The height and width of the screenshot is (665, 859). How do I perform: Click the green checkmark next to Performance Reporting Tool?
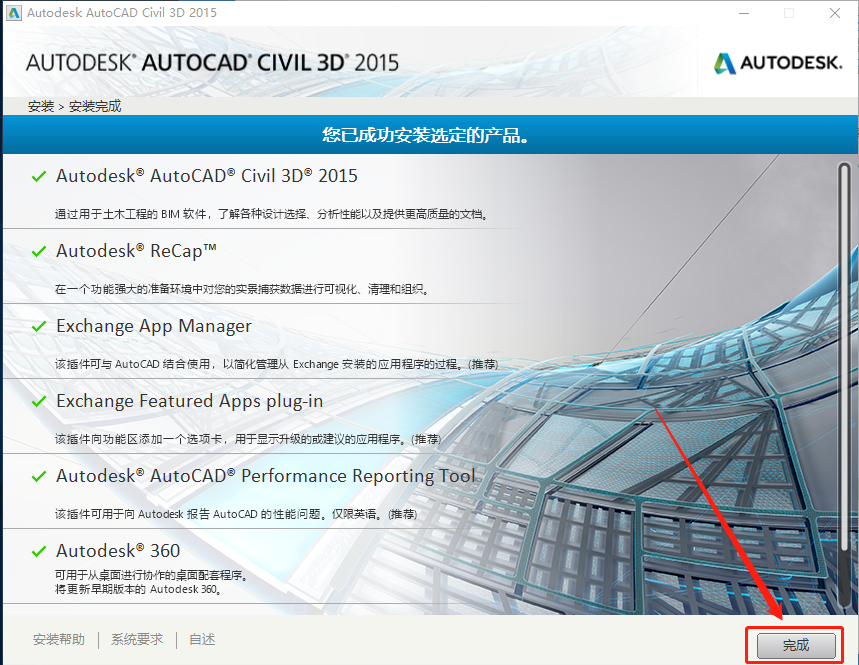click(39, 477)
